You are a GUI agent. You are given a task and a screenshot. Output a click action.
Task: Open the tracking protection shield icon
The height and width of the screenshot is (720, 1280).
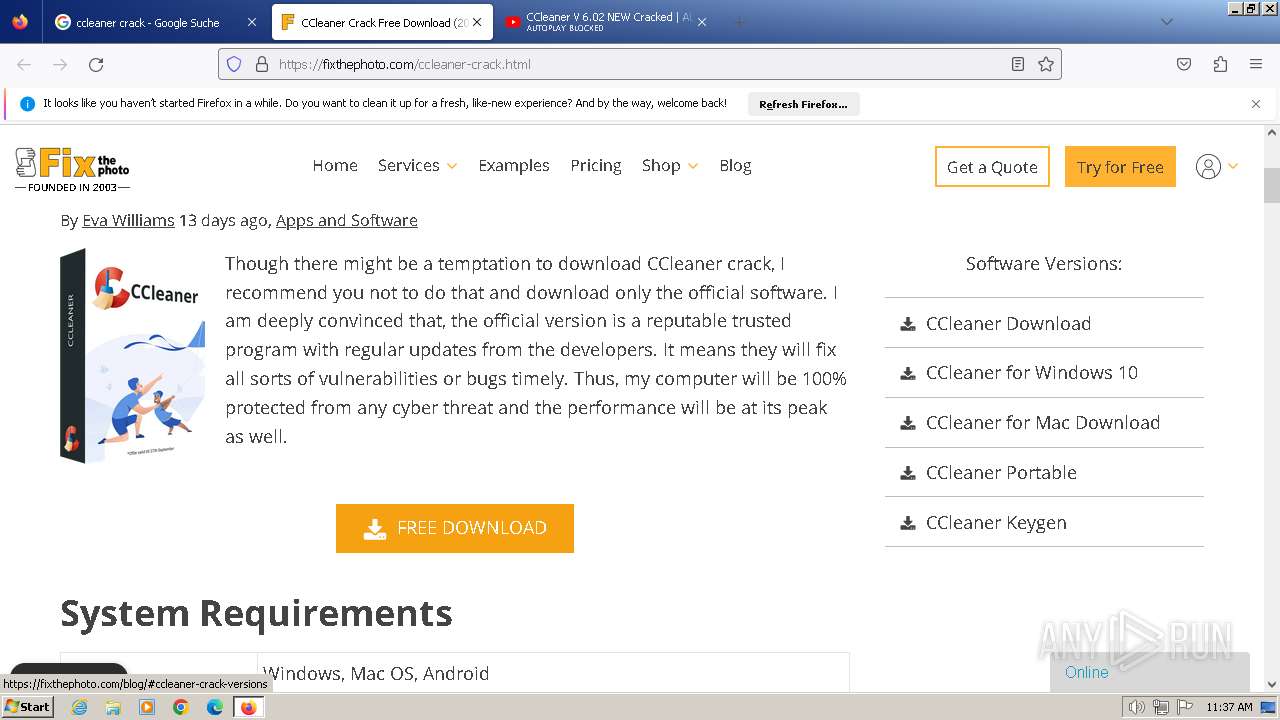coord(234,64)
